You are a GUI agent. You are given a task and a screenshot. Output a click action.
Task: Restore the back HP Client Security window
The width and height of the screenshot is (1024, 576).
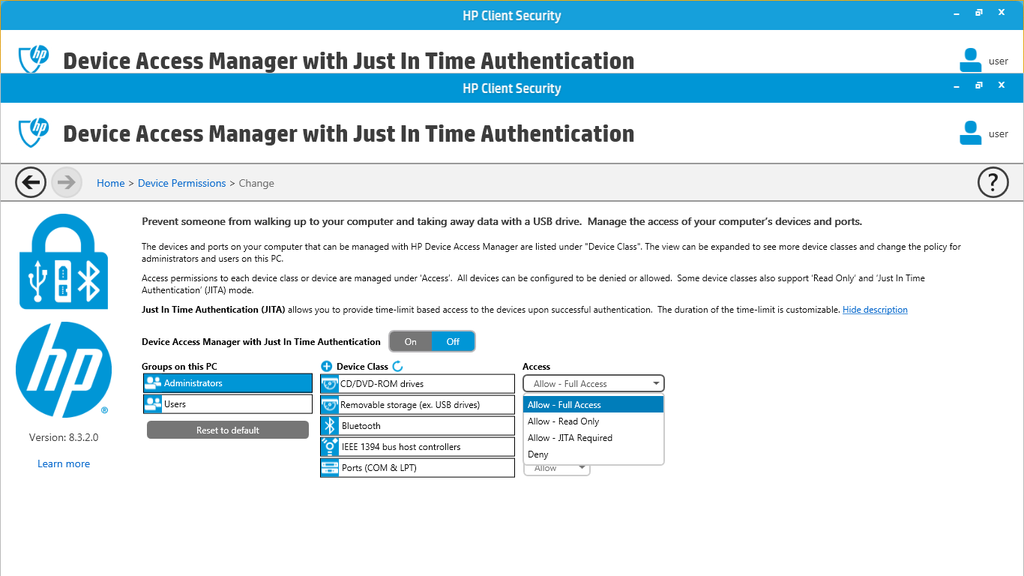pyautogui.click(x=978, y=12)
